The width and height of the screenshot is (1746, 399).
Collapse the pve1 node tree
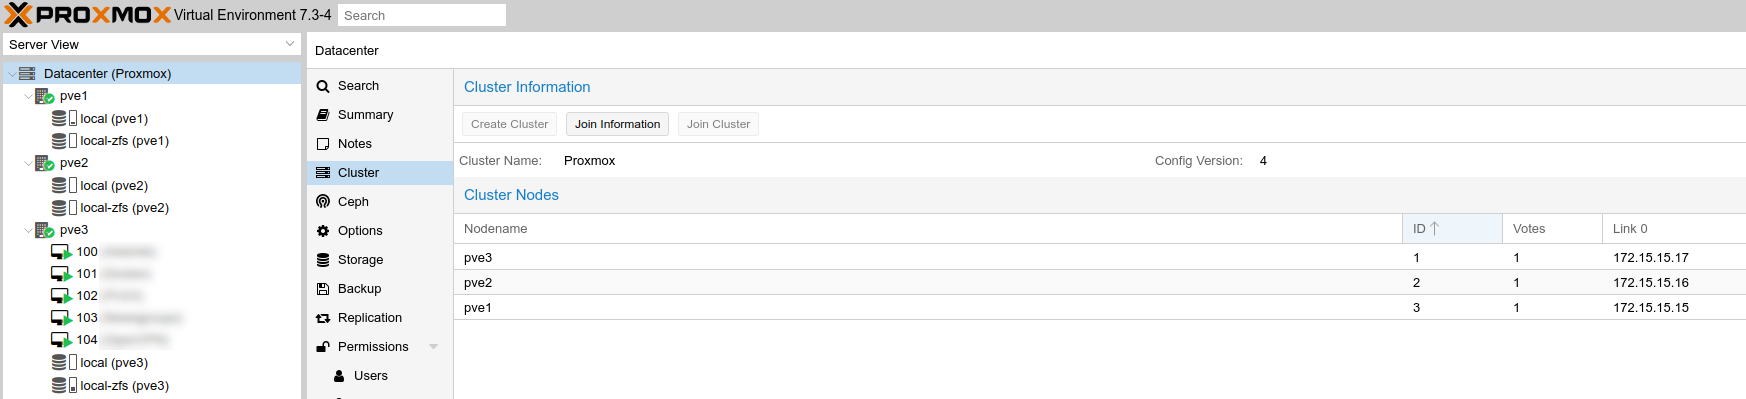[28, 96]
